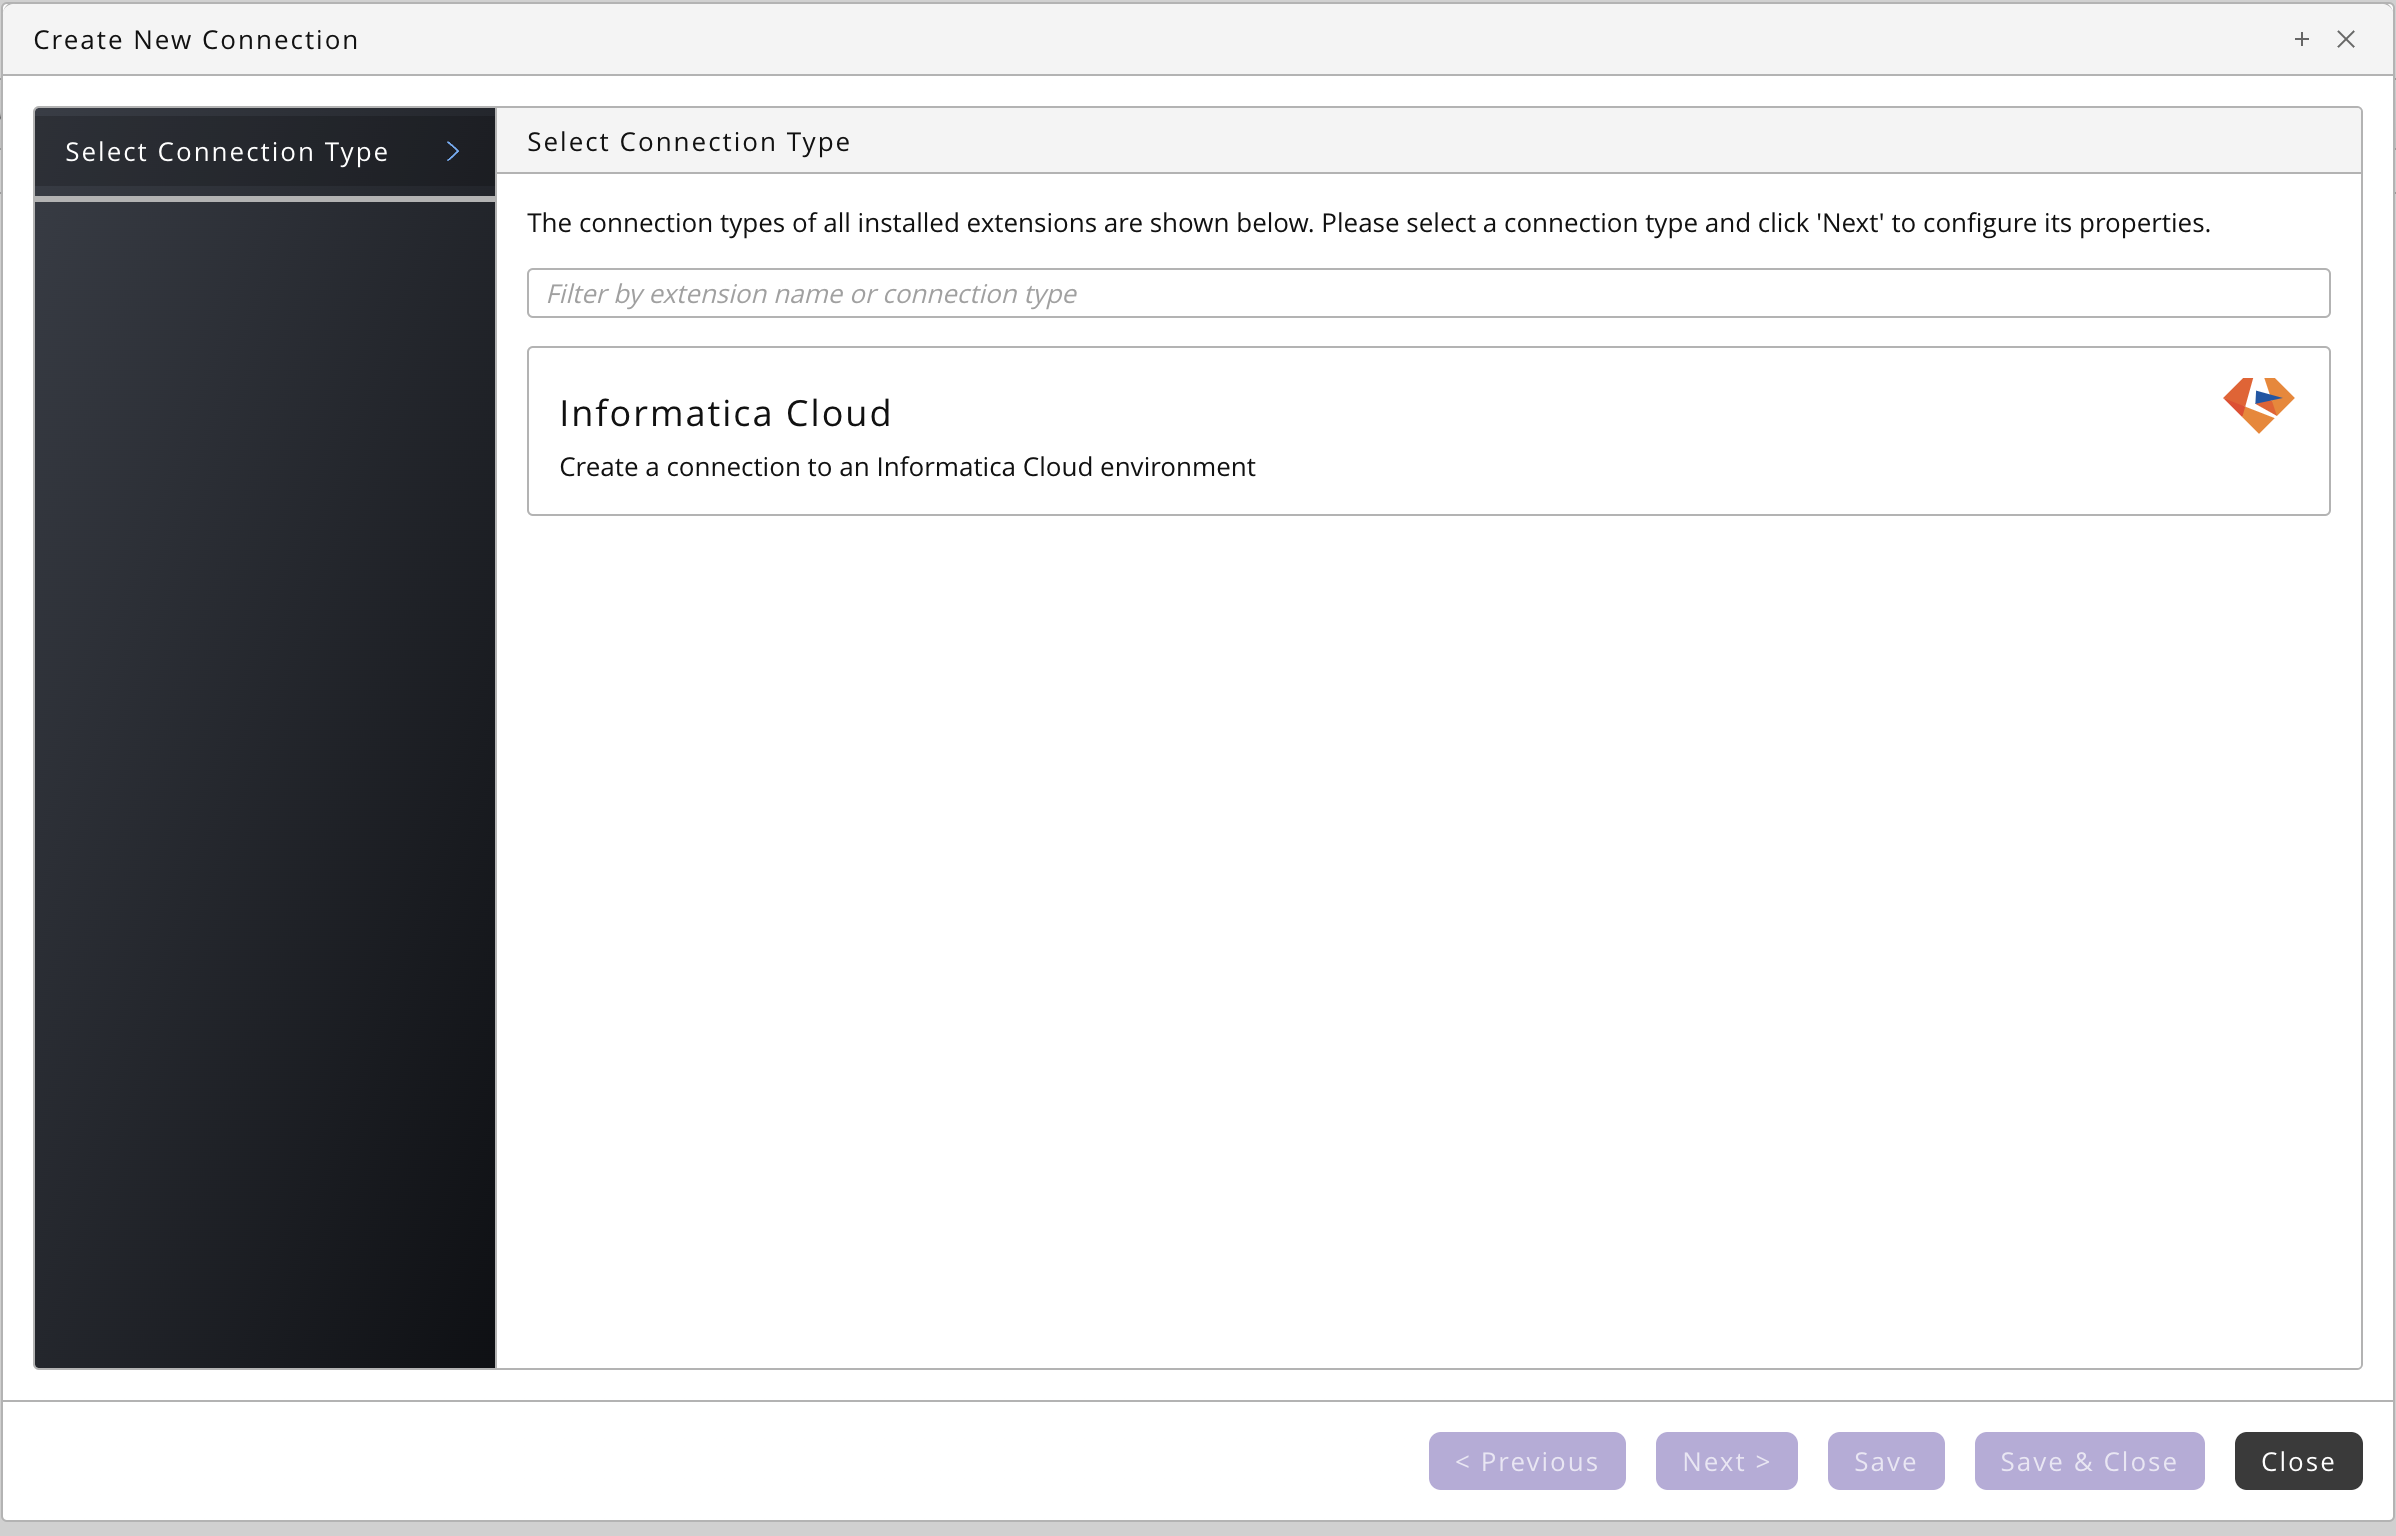This screenshot has width=2396, height=1536.
Task: Click the filter by extension name field
Action: pos(1428,293)
